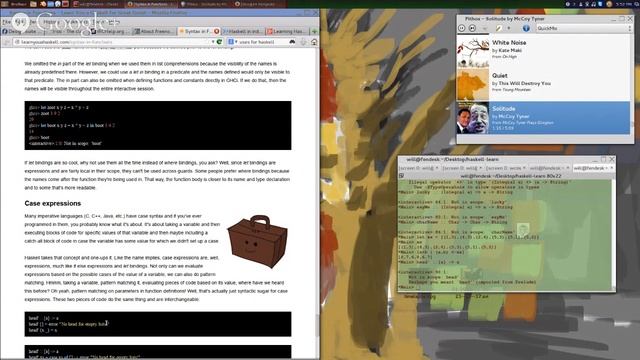Click the Case expressions heading
640x360 pixels.
tap(53, 203)
